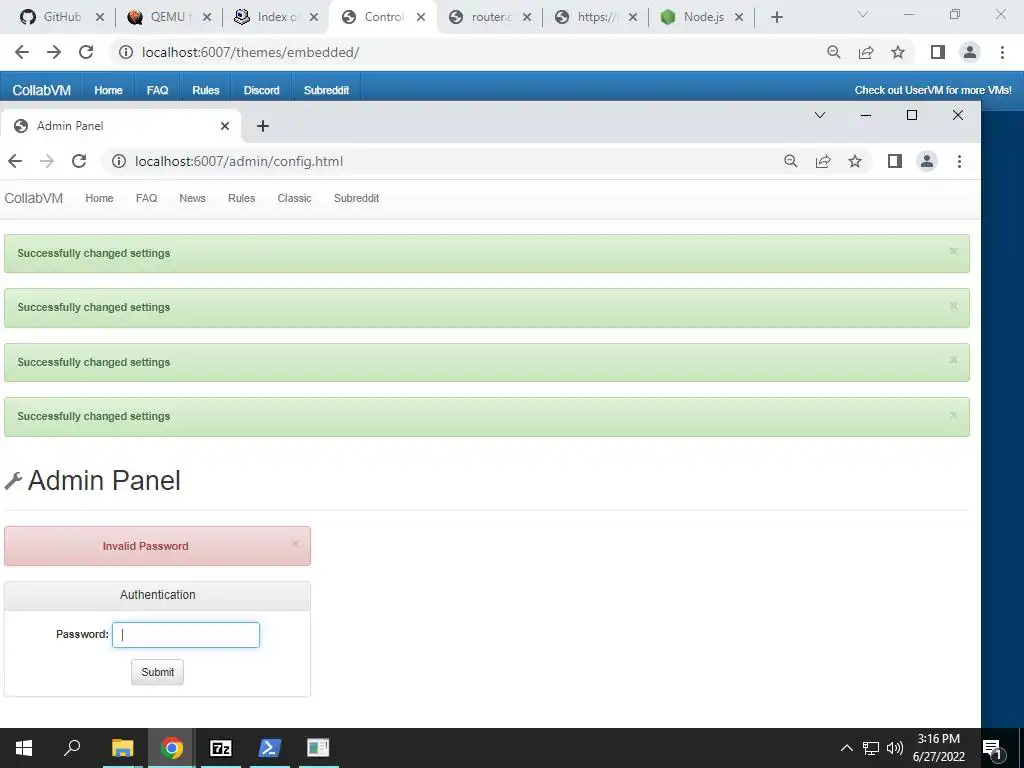Focus the Password input field
1024x768 pixels.
[186, 635]
